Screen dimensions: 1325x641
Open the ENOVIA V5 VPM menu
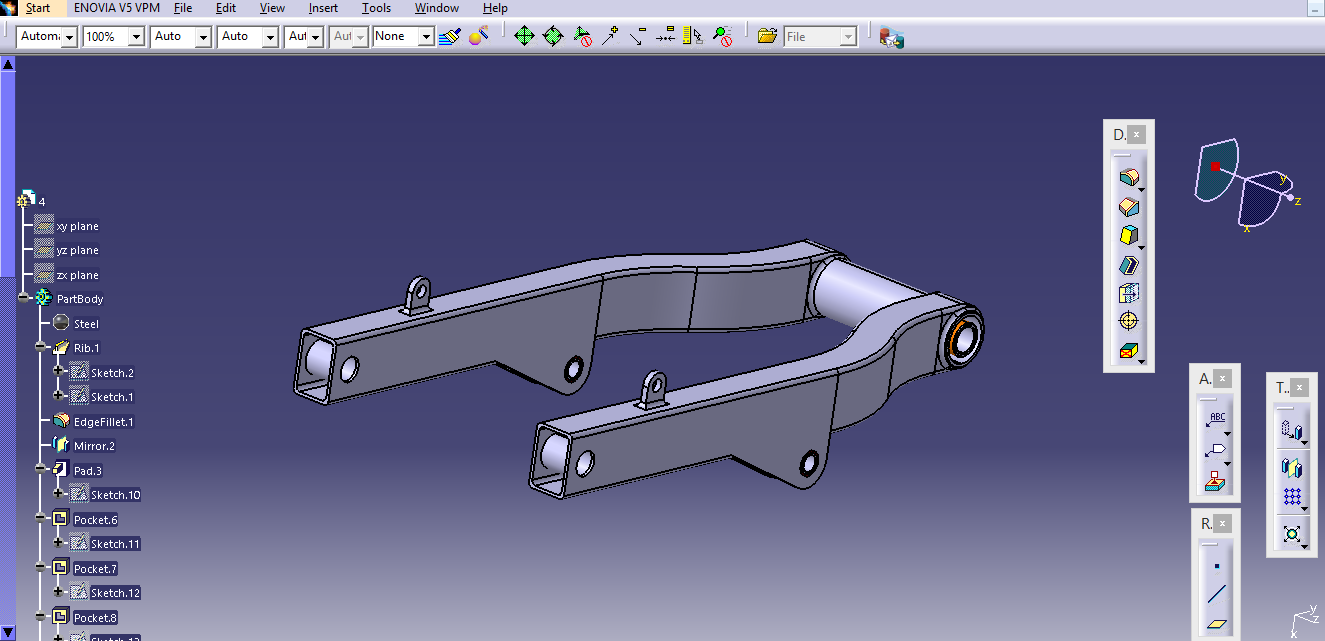tap(117, 8)
